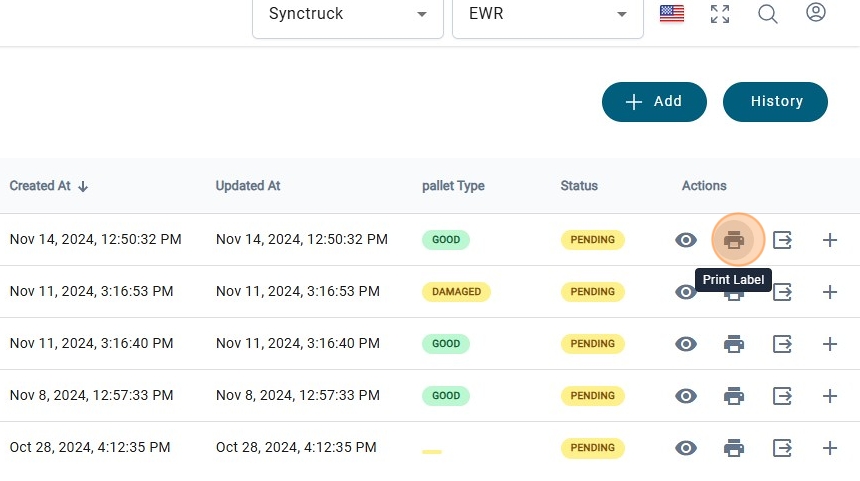
Task: Click the Updated At column header
Action: (x=248, y=186)
